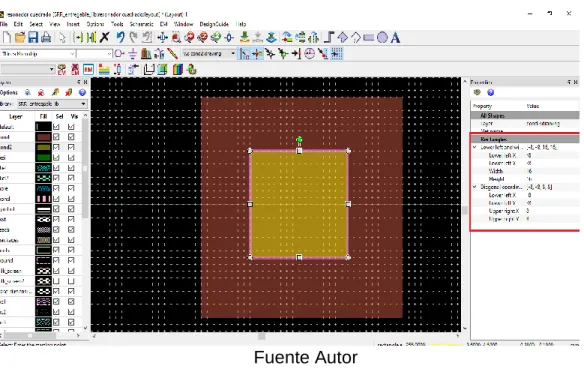Open the Select menu
The width and height of the screenshot is (584, 369).
pos(36,24)
